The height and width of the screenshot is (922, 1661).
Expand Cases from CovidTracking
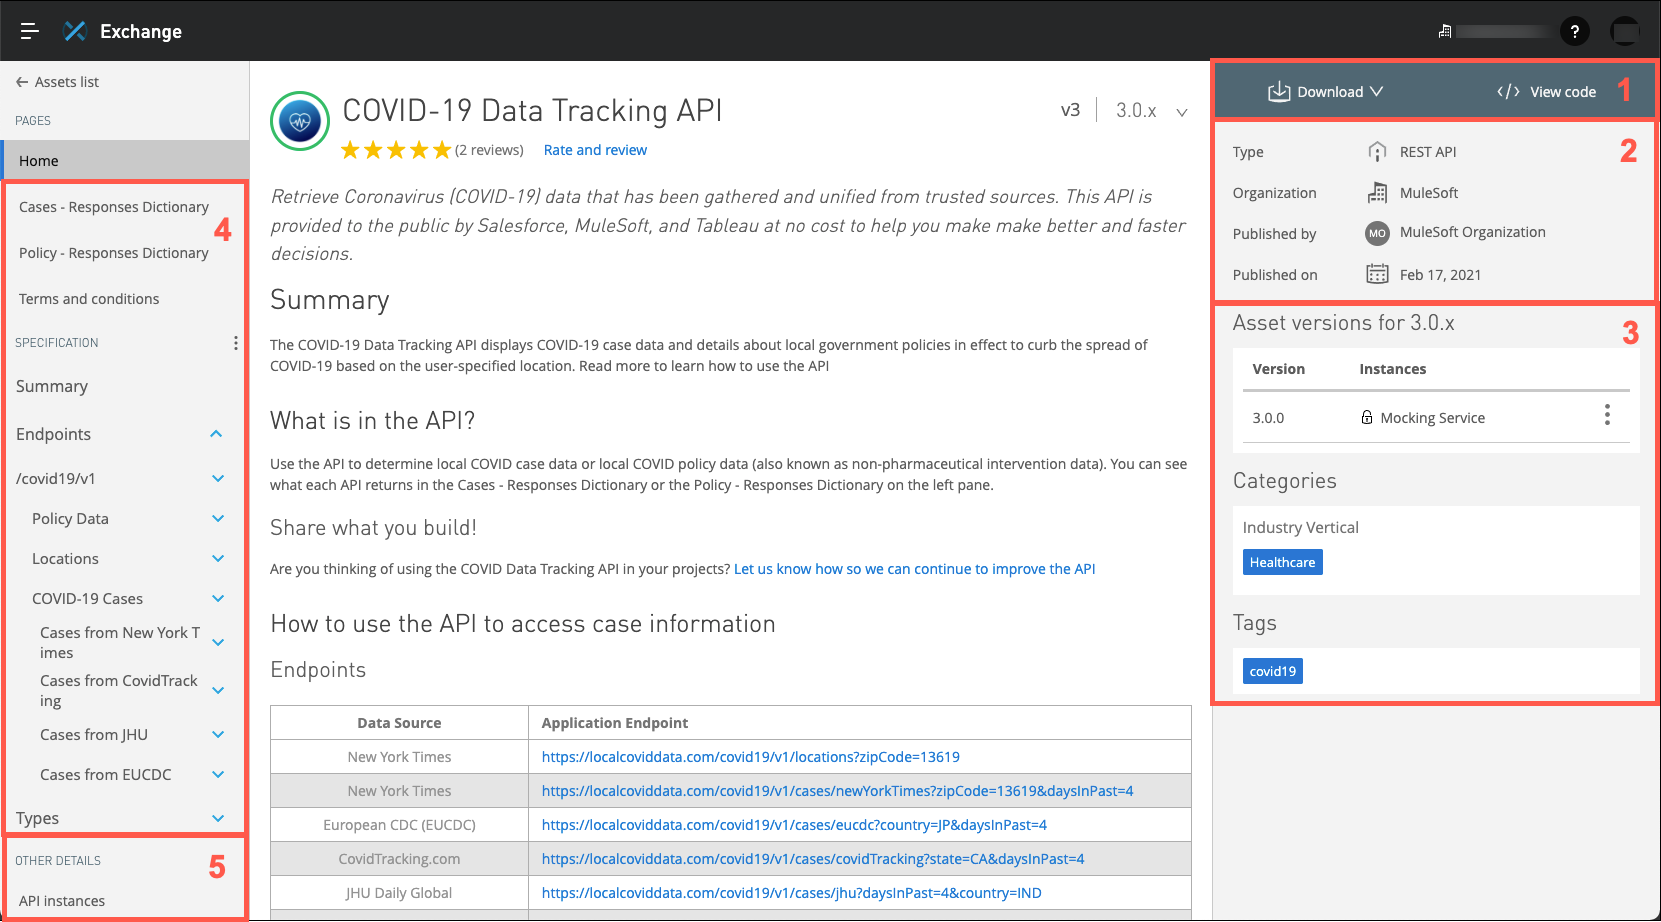tap(218, 691)
